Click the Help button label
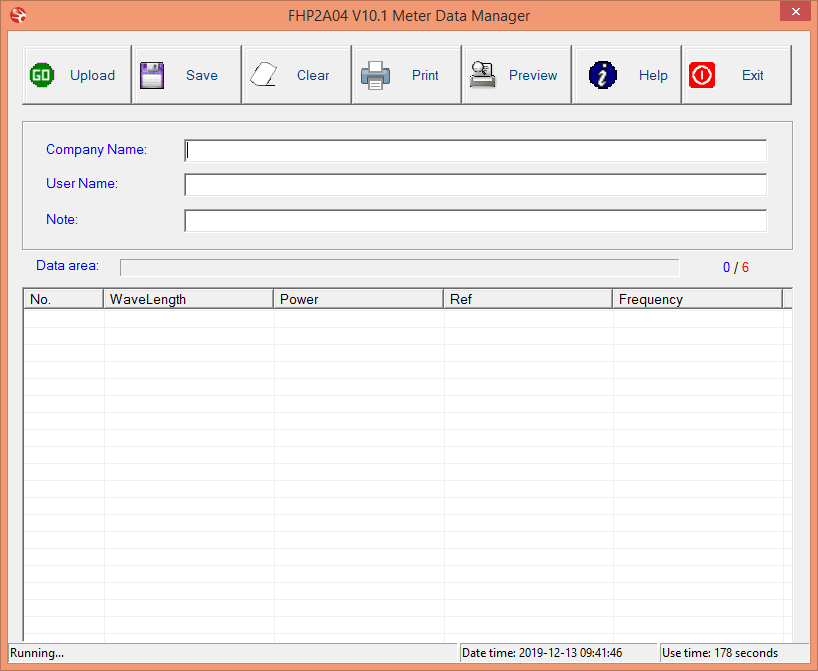Screen dimensions: 818x671 (653, 75)
